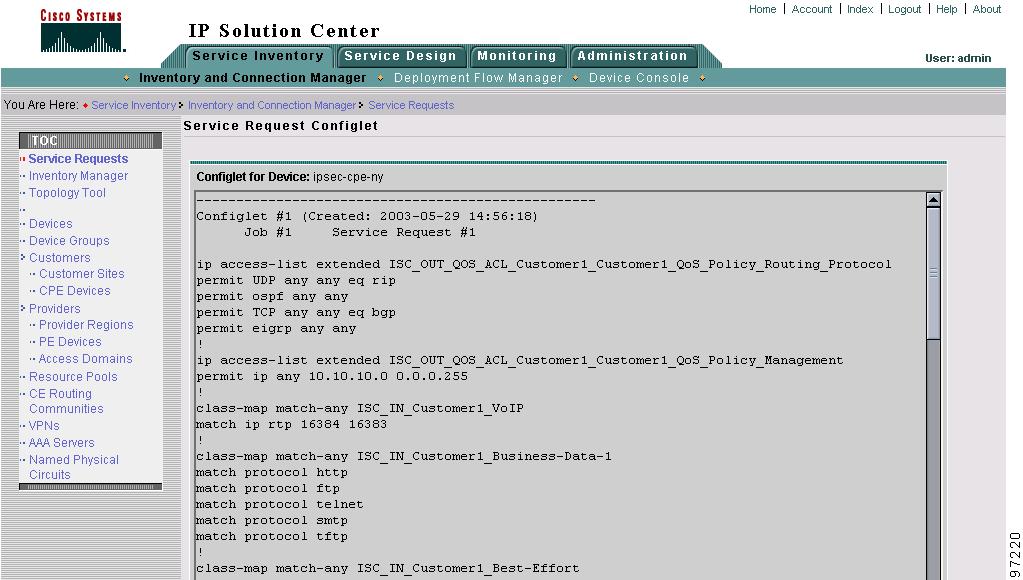The height and width of the screenshot is (580, 1023).
Task: Open the Help link
Action: (946, 9)
